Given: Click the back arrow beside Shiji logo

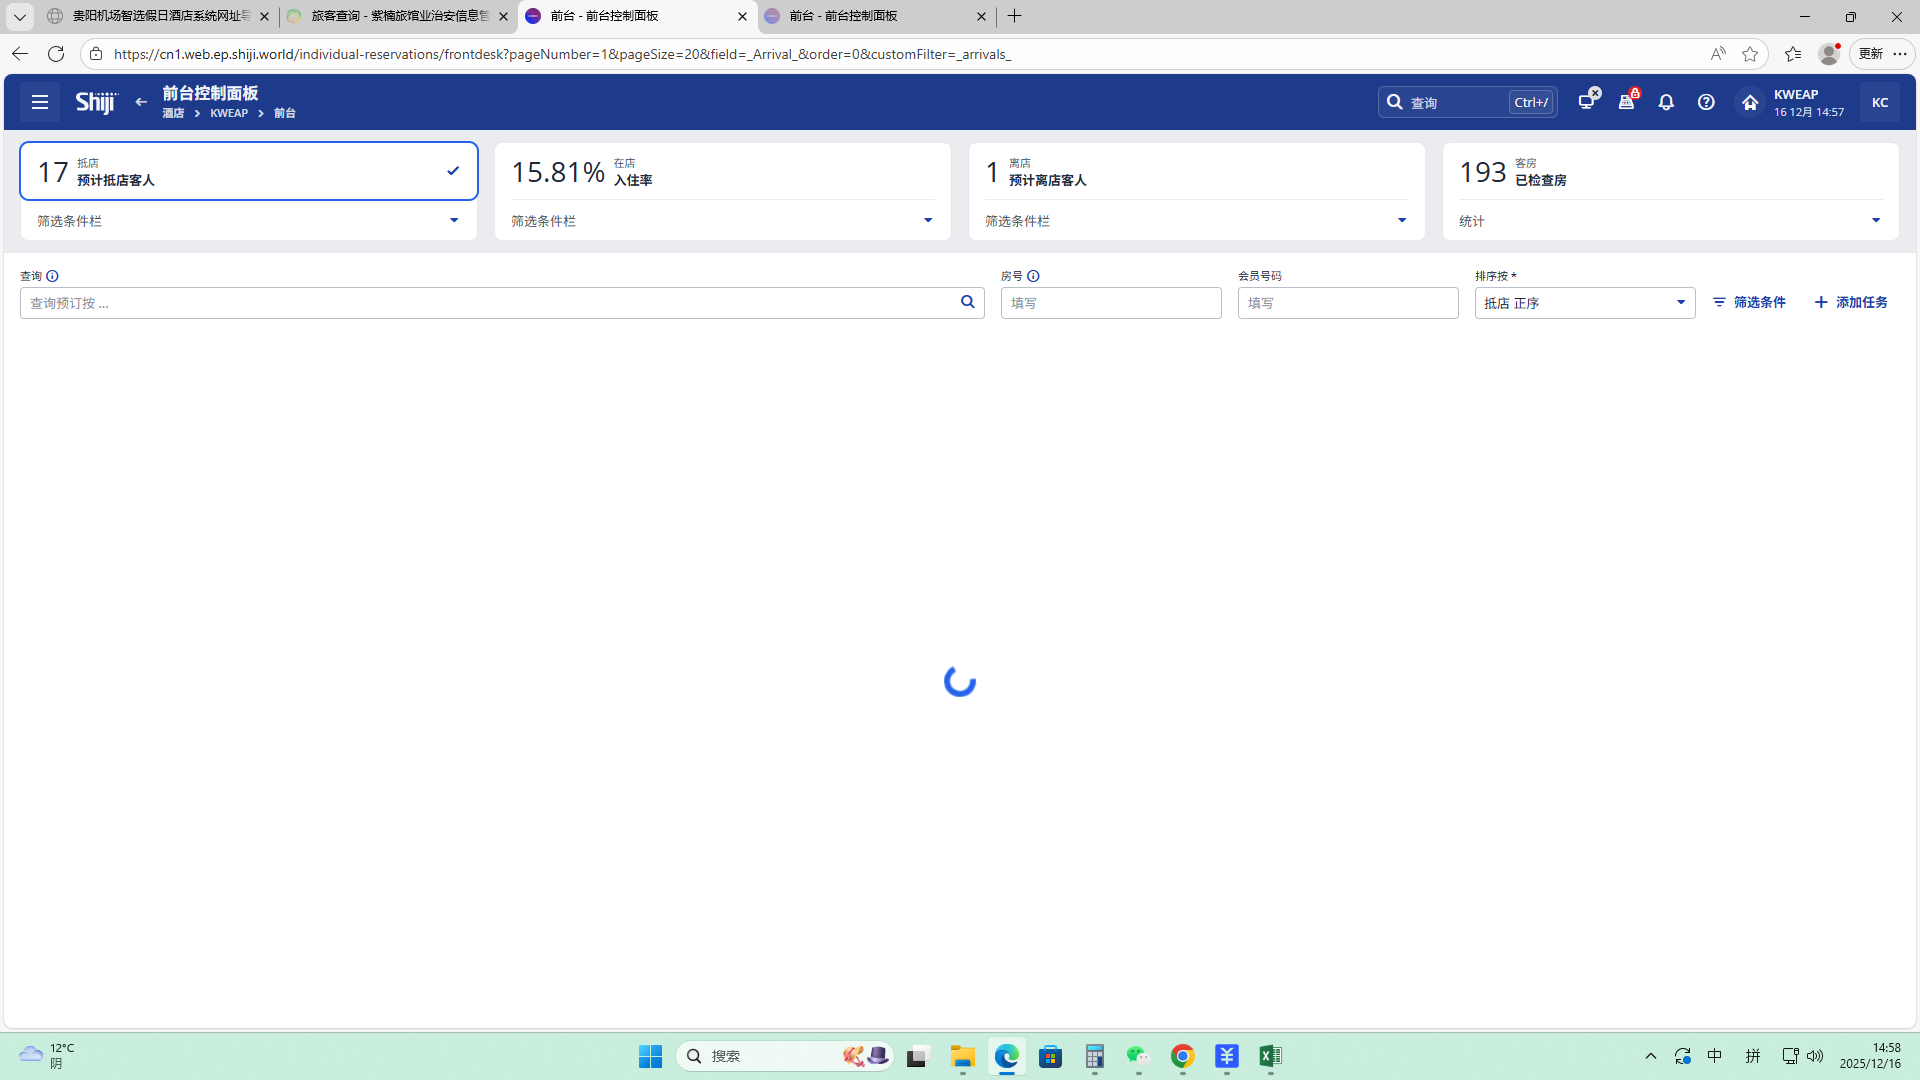Looking at the screenshot, I should (141, 102).
